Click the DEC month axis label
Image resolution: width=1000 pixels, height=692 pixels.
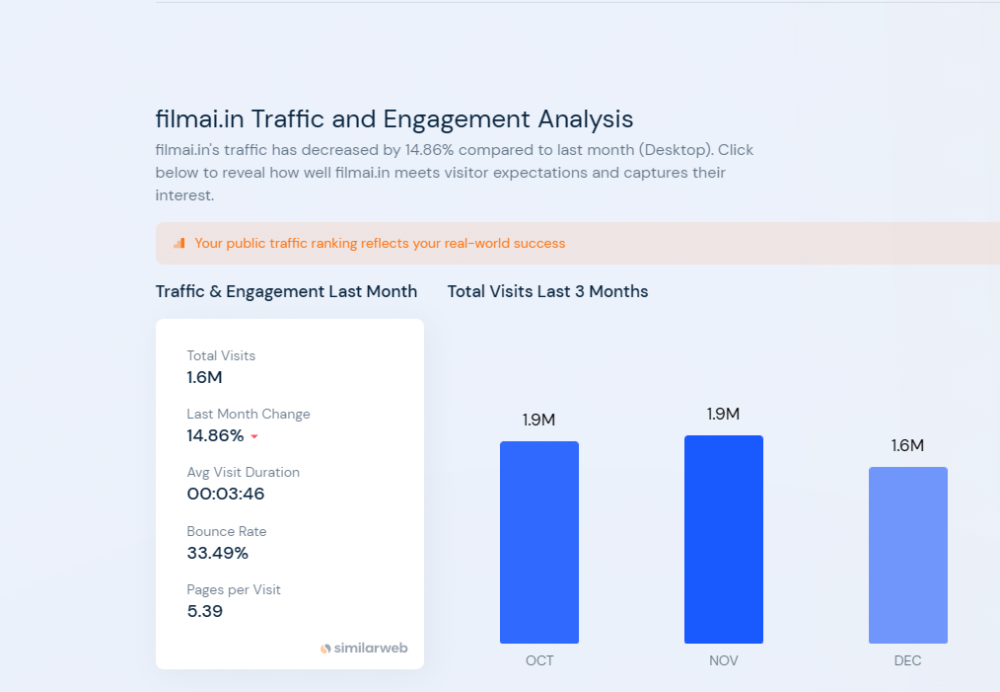tap(908, 661)
